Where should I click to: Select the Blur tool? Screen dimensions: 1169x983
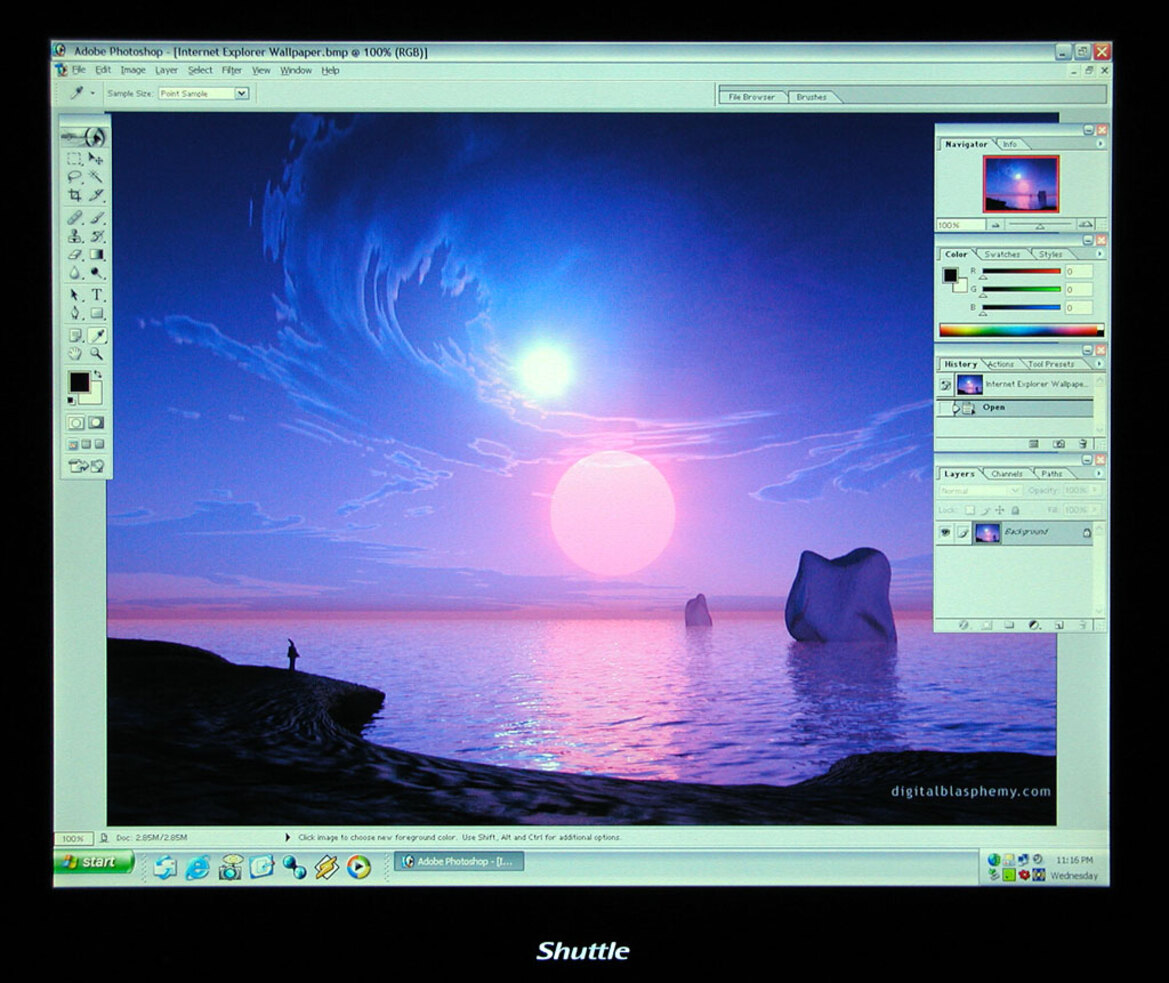click(75, 273)
